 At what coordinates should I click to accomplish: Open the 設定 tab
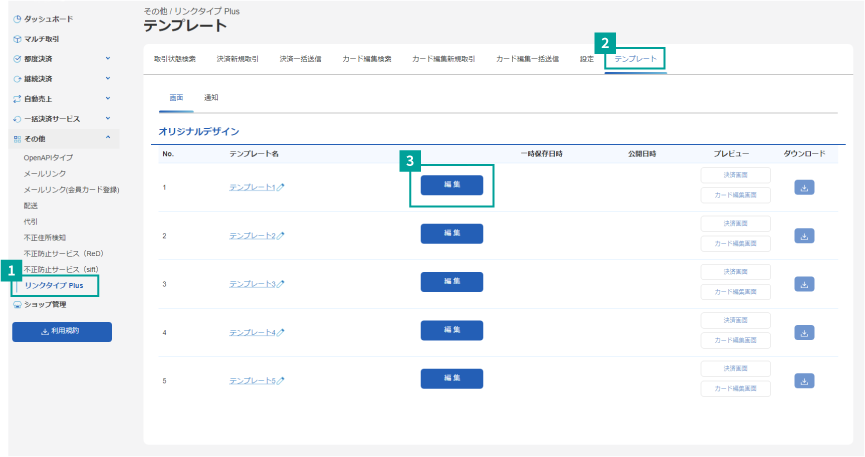pos(586,59)
